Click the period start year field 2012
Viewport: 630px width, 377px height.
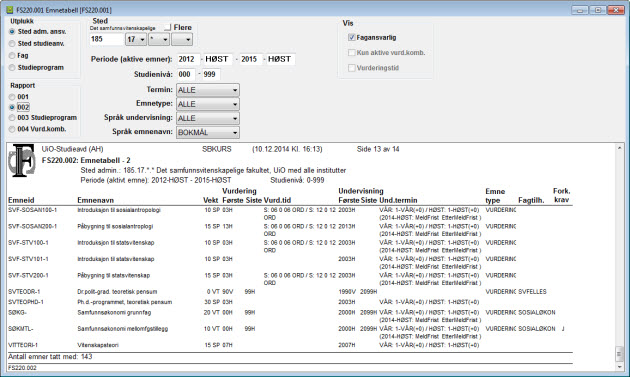pos(188,59)
